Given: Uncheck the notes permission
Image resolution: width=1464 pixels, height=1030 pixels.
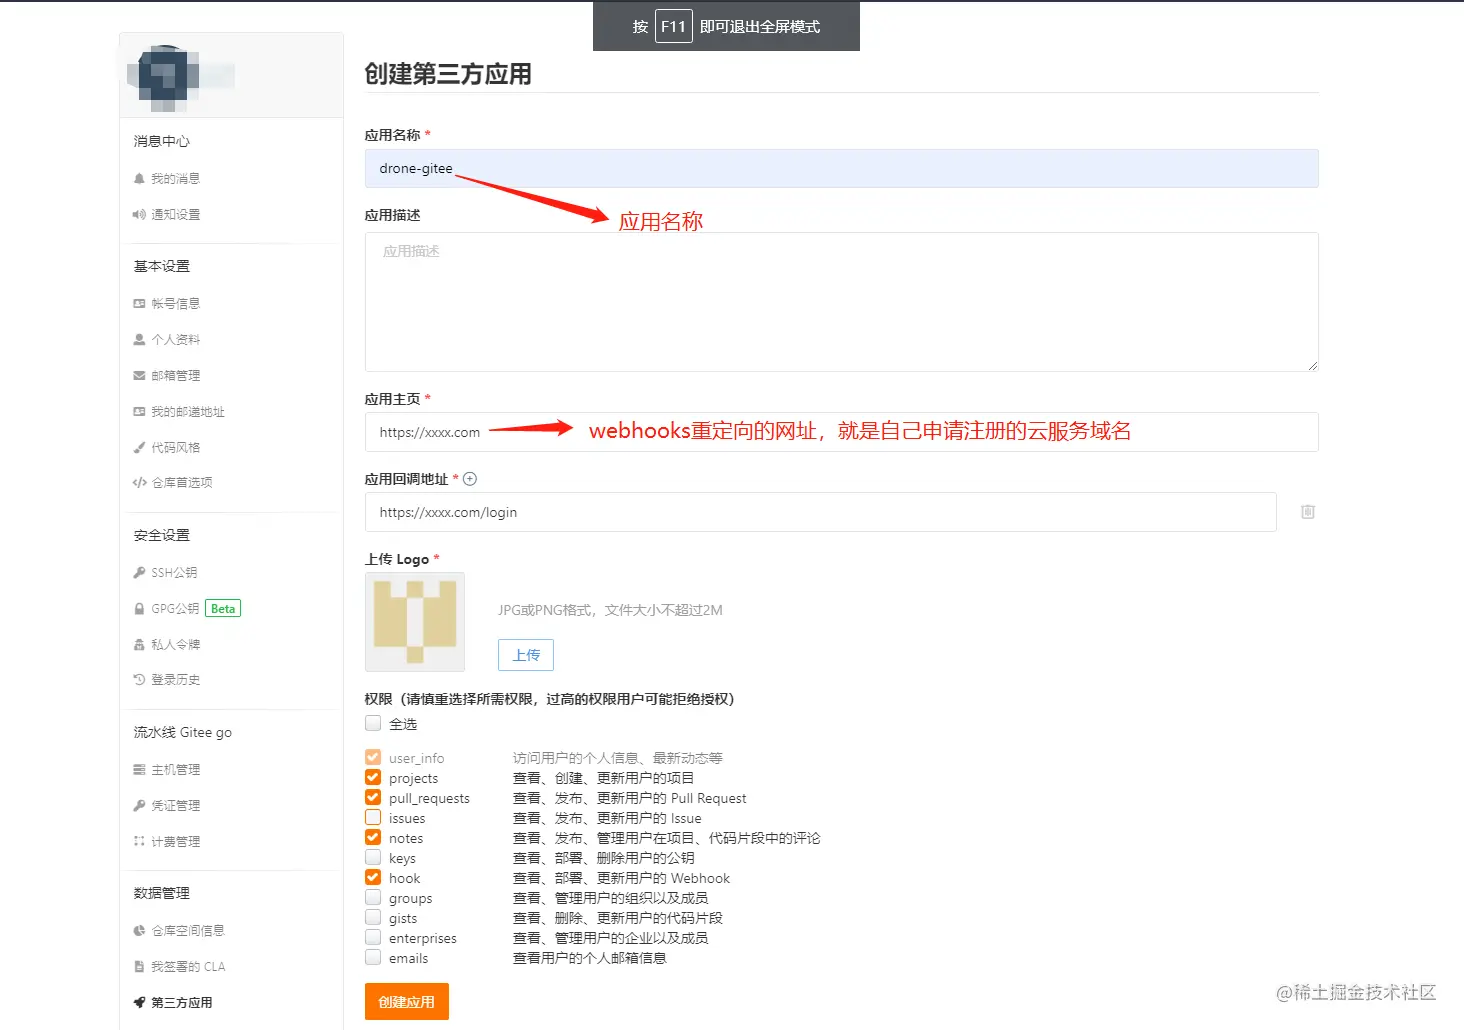Looking at the screenshot, I should click(373, 838).
